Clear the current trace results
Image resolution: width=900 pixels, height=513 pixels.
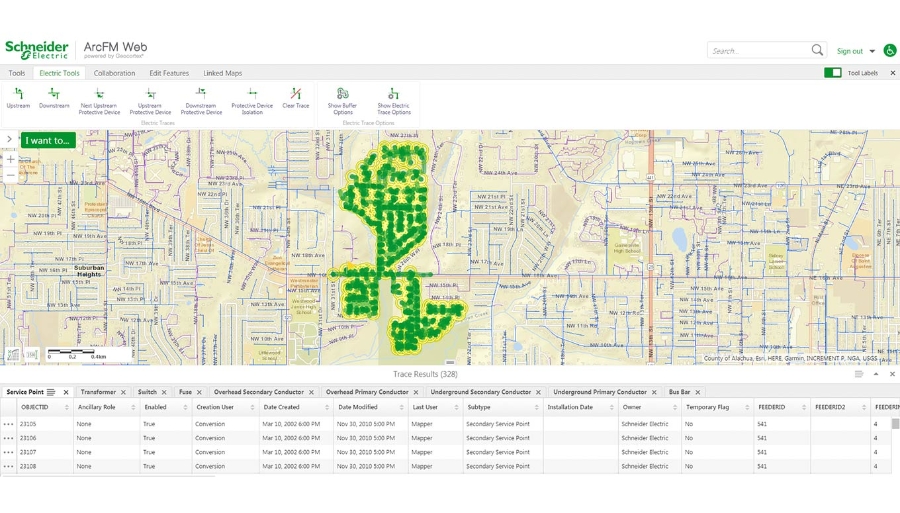[296, 98]
